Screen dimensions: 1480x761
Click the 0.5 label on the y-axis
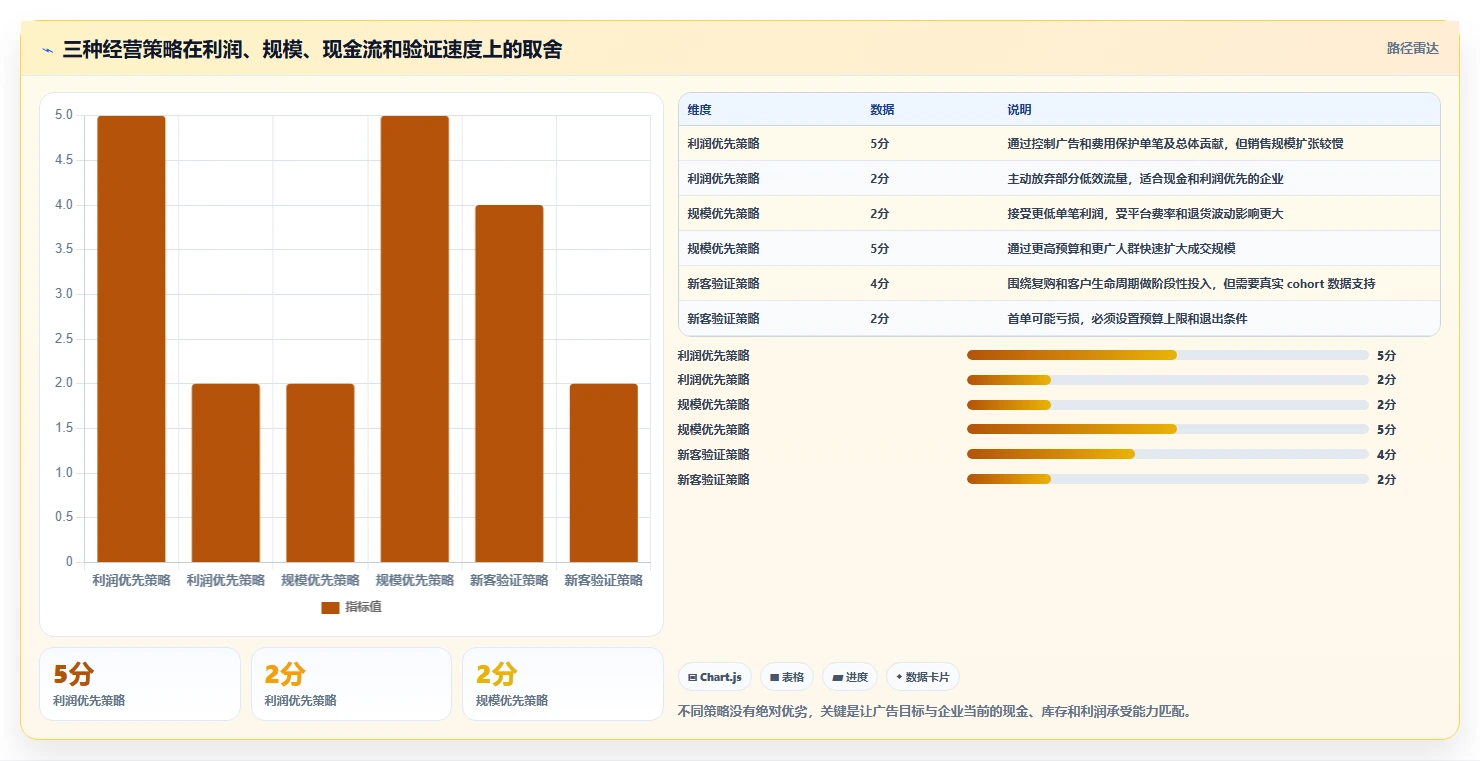click(63, 517)
